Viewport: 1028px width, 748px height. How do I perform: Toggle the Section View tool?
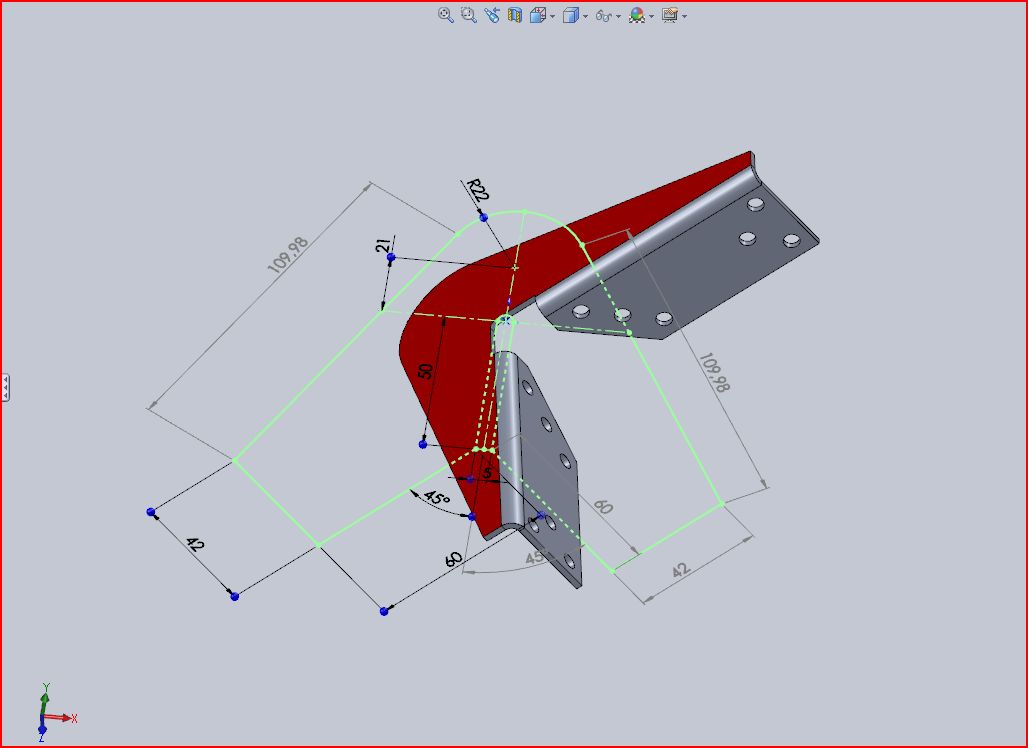(515, 15)
